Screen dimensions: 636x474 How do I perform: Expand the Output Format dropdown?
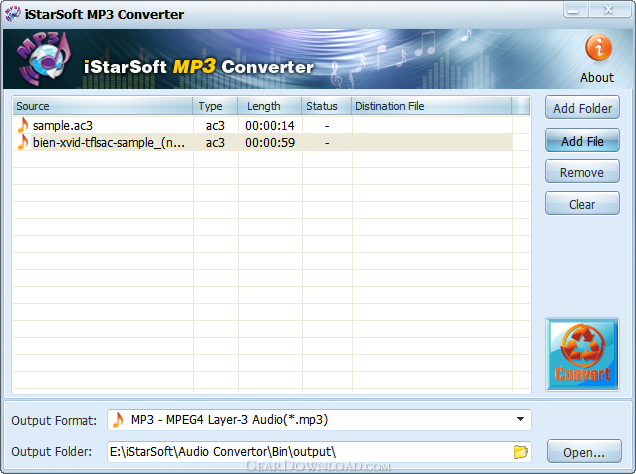tap(520, 419)
